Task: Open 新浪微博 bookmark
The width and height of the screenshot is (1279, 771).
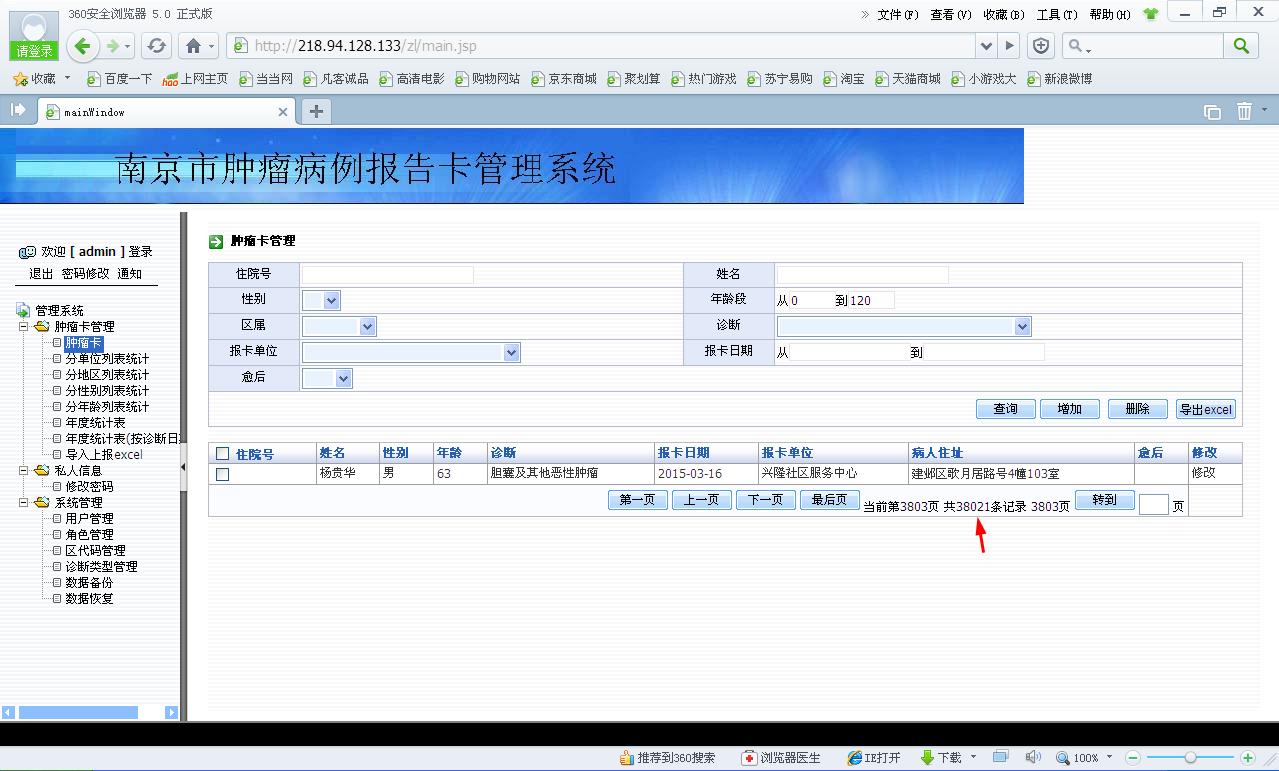Action: (1059, 78)
